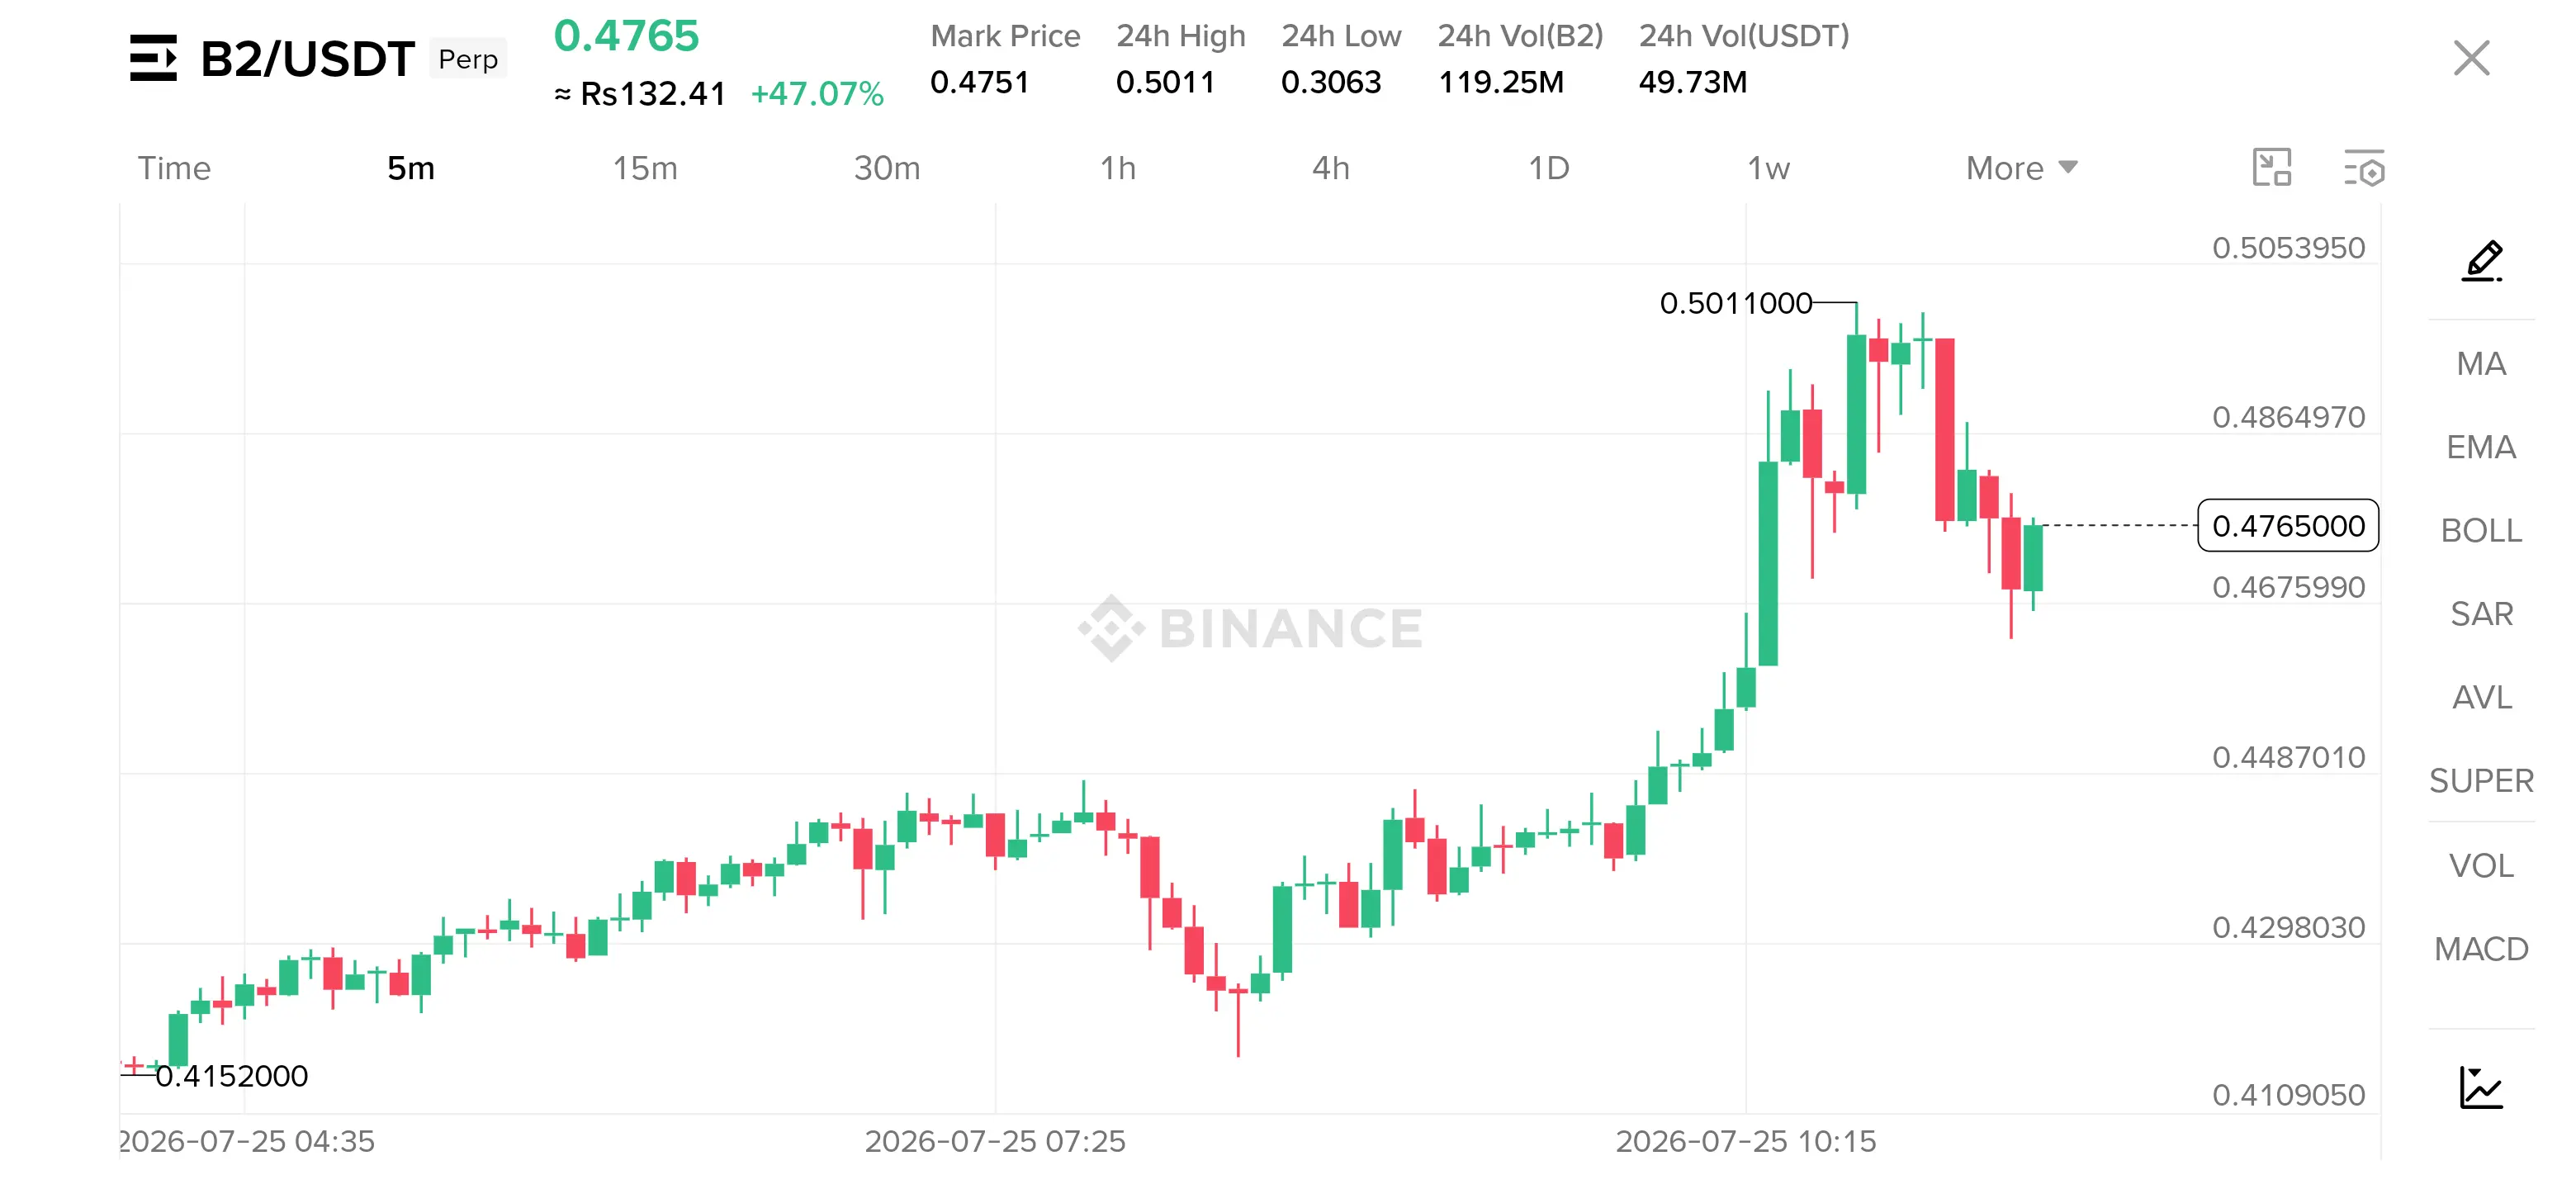Expand the More timeframes dropdown
This screenshot has width=2576, height=1189.
(x=2021, y=168)
